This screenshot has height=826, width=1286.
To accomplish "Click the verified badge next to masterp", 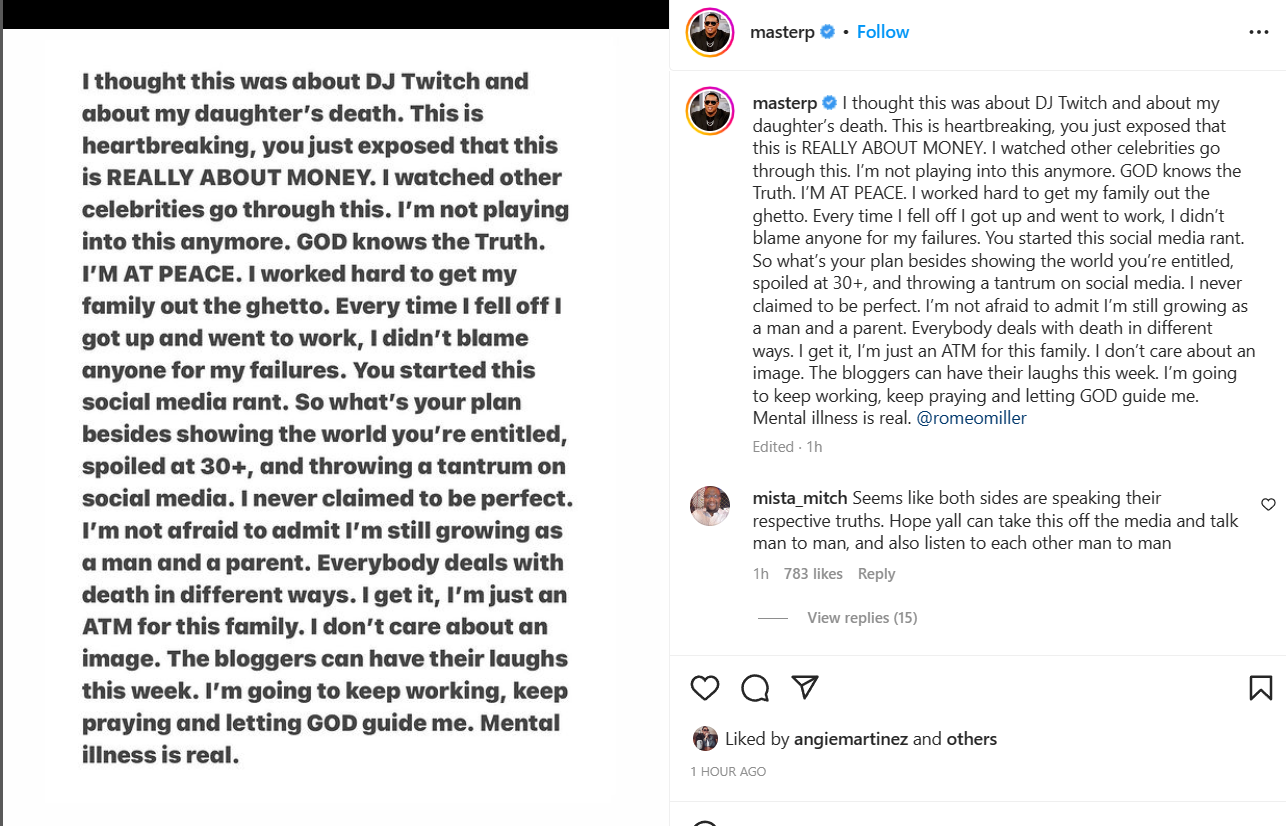I will point(828,31).
